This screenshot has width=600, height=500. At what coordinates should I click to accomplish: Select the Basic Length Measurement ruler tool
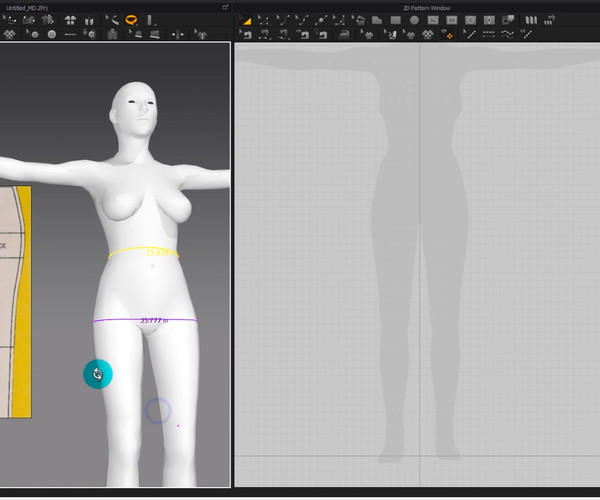[150, 20]
